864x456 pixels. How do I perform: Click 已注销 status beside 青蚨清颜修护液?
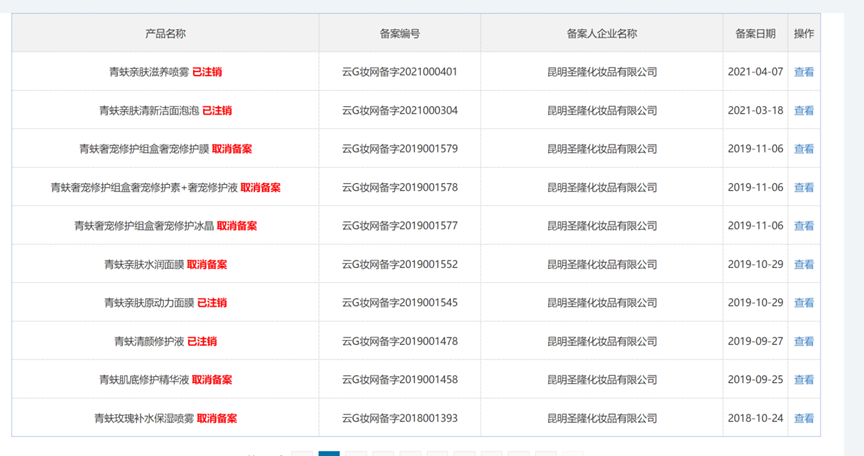point(202,341)
